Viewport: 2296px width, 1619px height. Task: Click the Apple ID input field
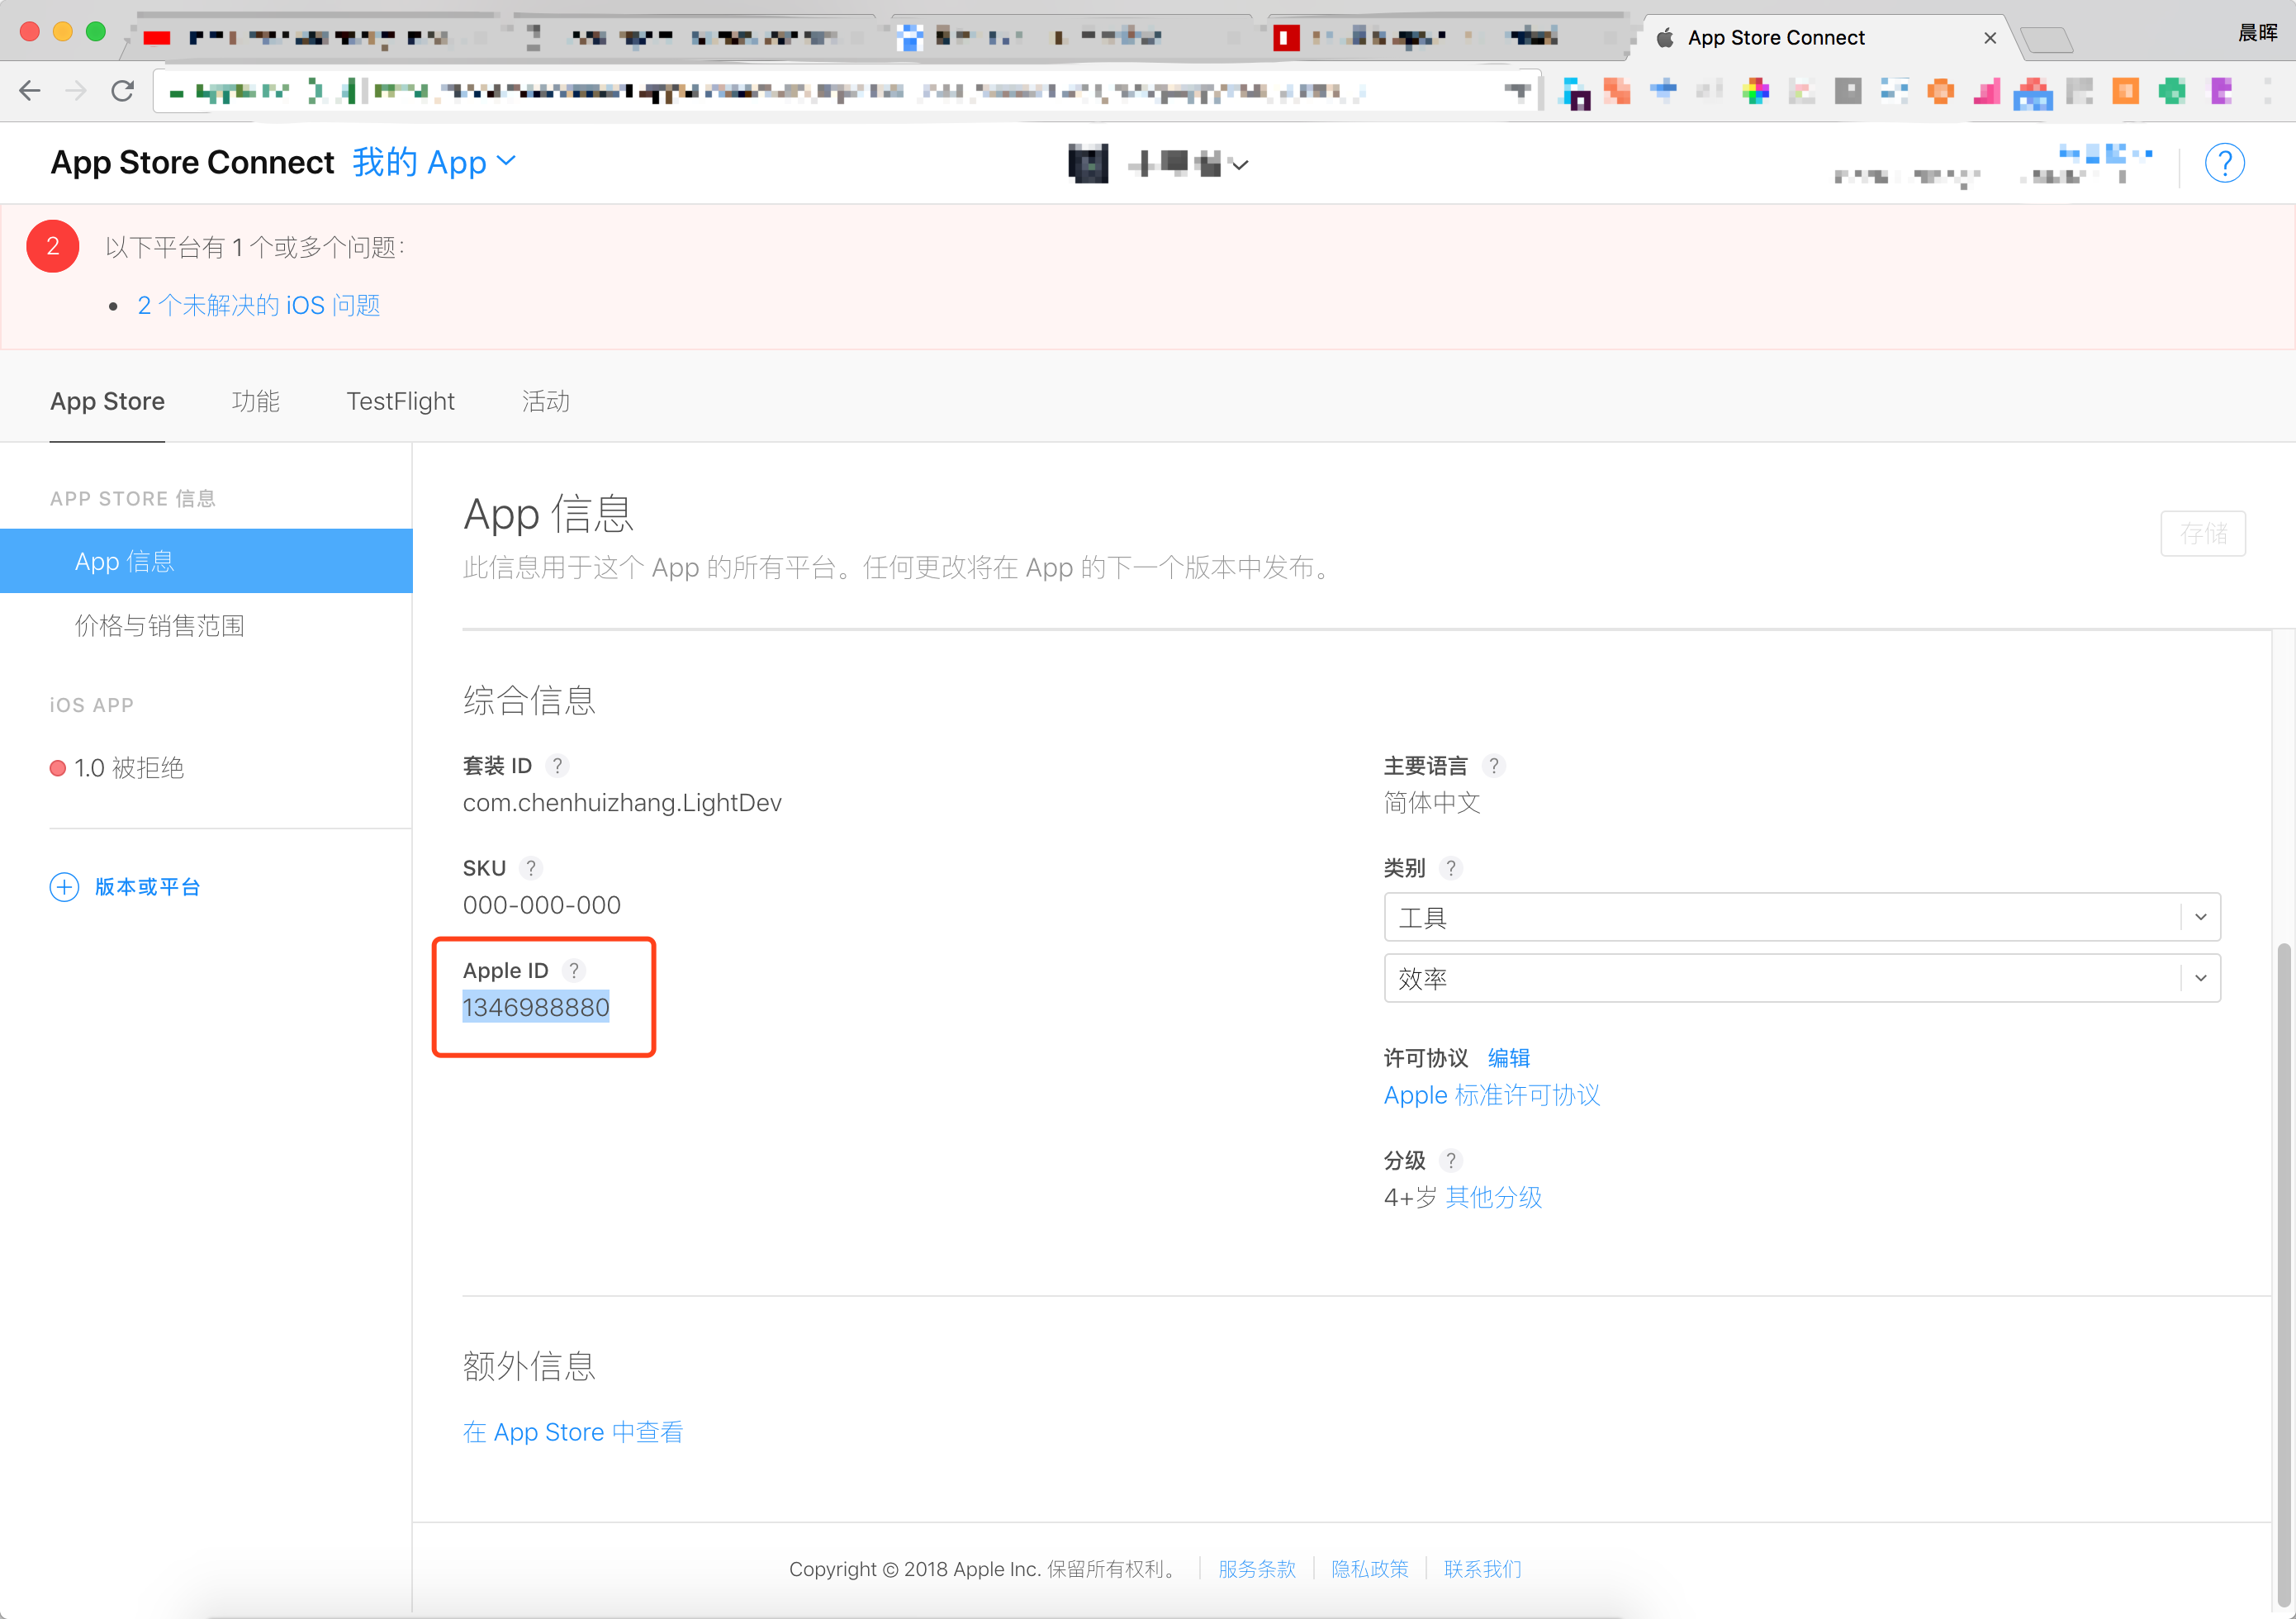click(536, 1006)
